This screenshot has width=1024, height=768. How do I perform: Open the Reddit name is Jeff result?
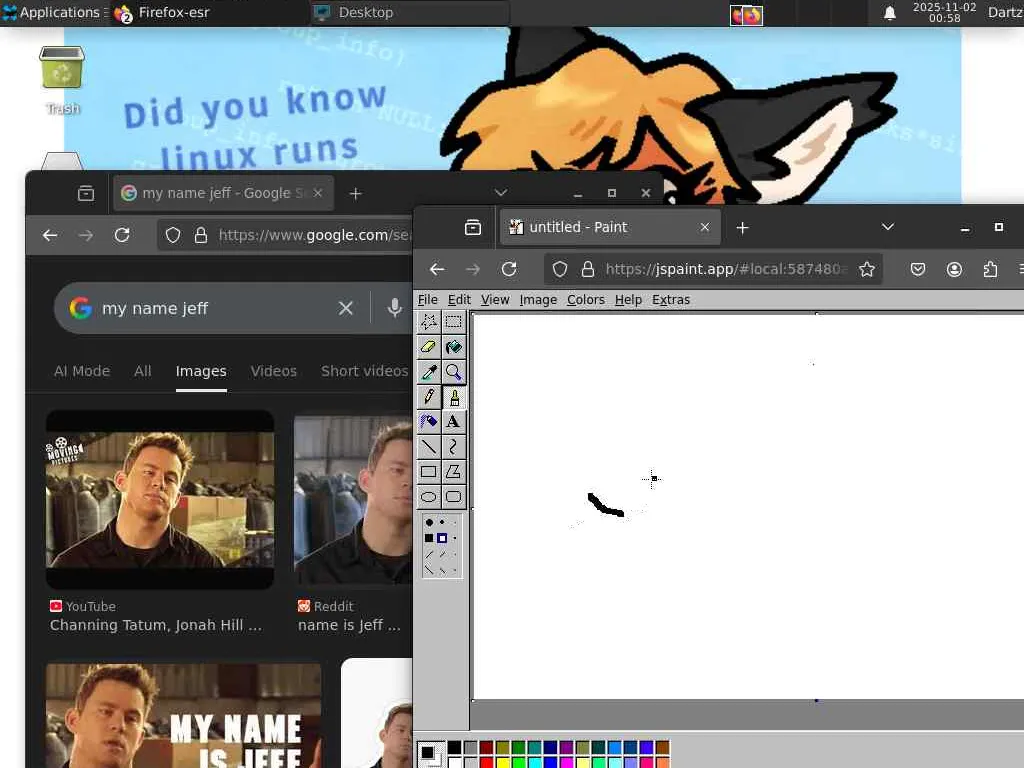click(349, 625)
